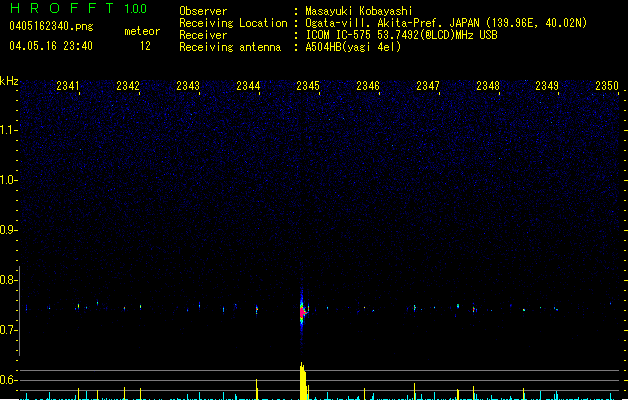Click the meteor count value 12
The image size is (629, 400).
pos(145,46)
